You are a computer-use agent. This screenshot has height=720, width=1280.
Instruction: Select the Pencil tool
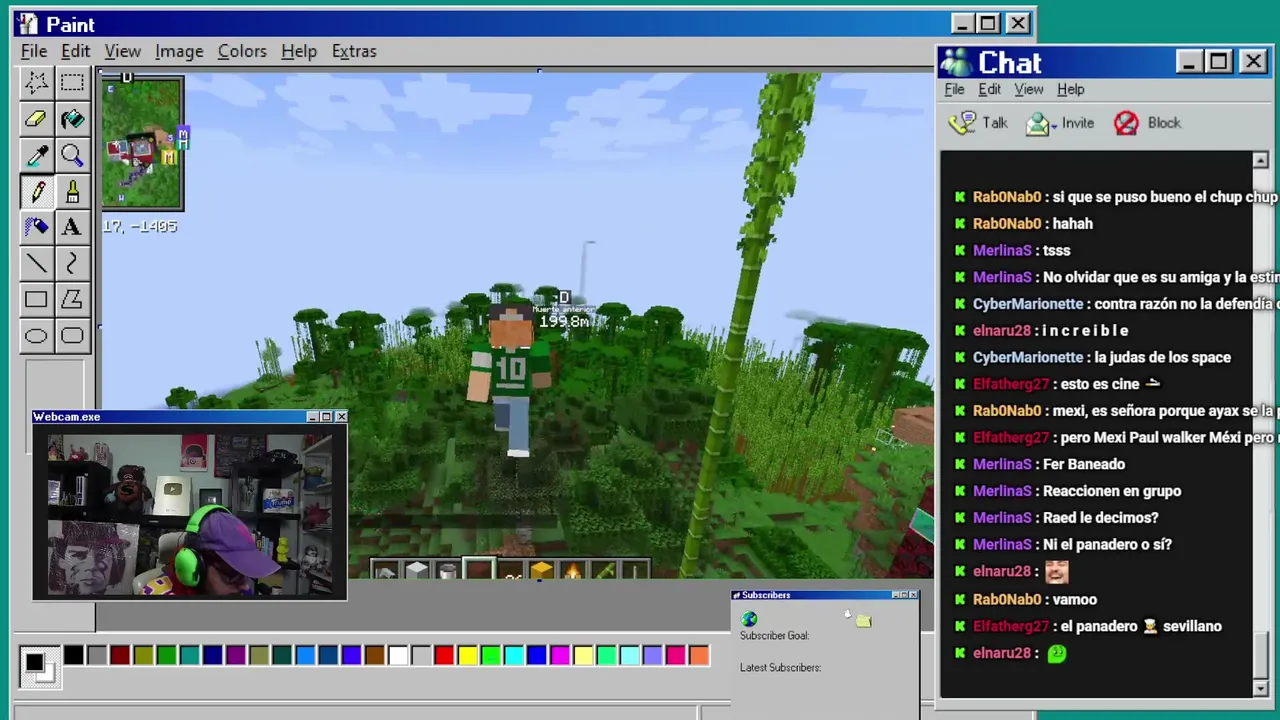tap(36, 191)
